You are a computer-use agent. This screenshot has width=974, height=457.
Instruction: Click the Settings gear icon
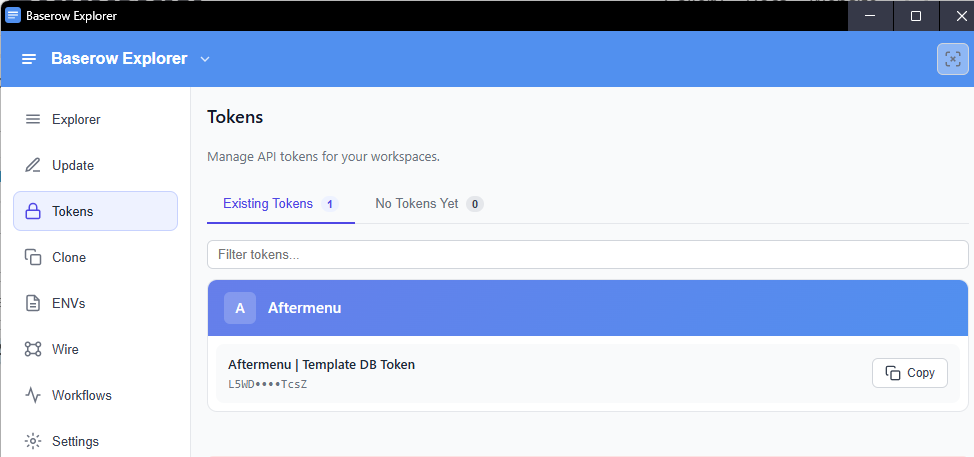point(33,441)
